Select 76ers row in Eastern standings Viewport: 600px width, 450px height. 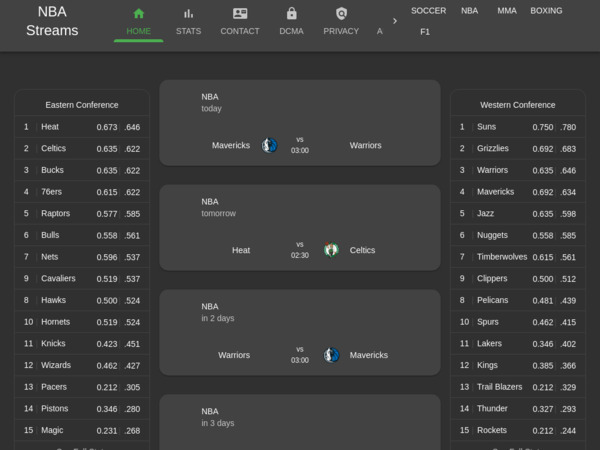point(82,192)
